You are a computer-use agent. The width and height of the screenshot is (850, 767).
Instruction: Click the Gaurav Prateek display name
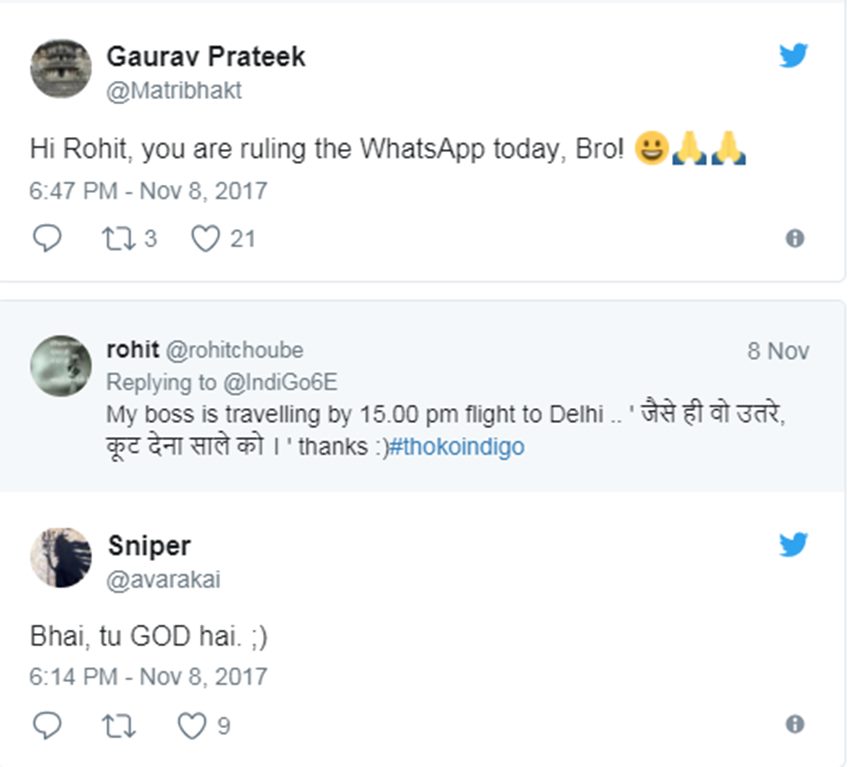[205, 56]
